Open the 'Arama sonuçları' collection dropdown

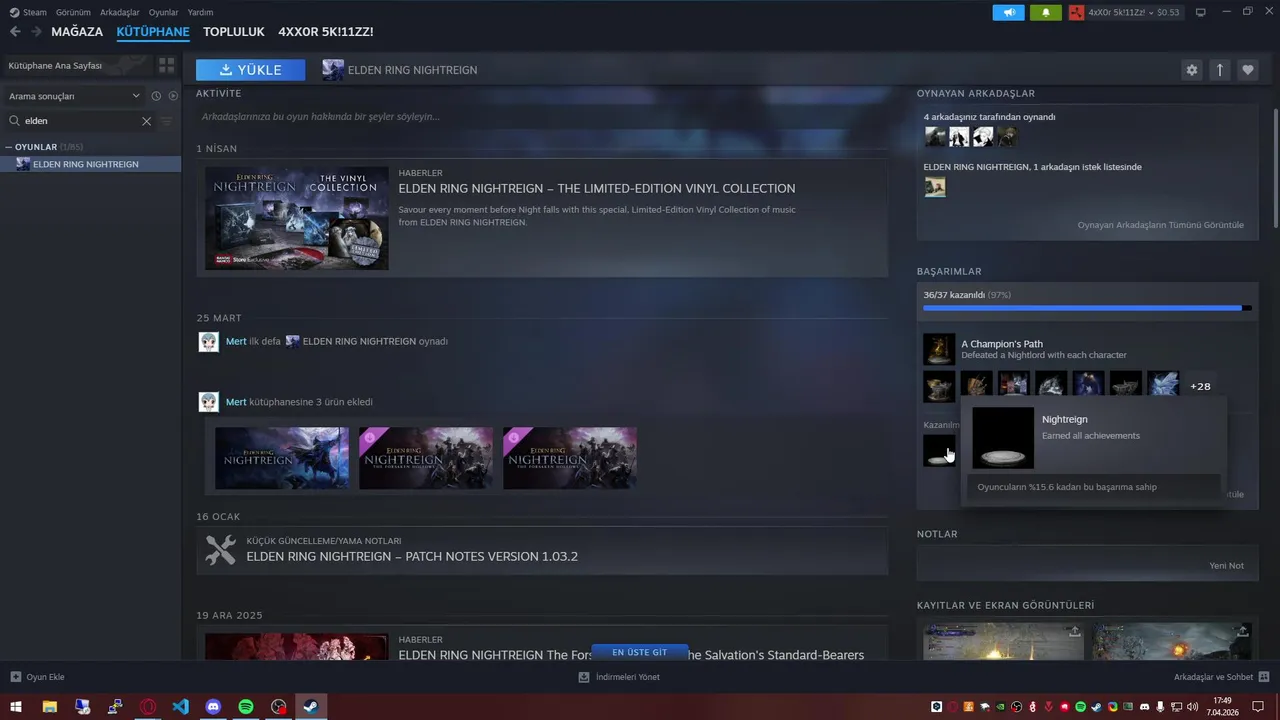tap(74, 96)
